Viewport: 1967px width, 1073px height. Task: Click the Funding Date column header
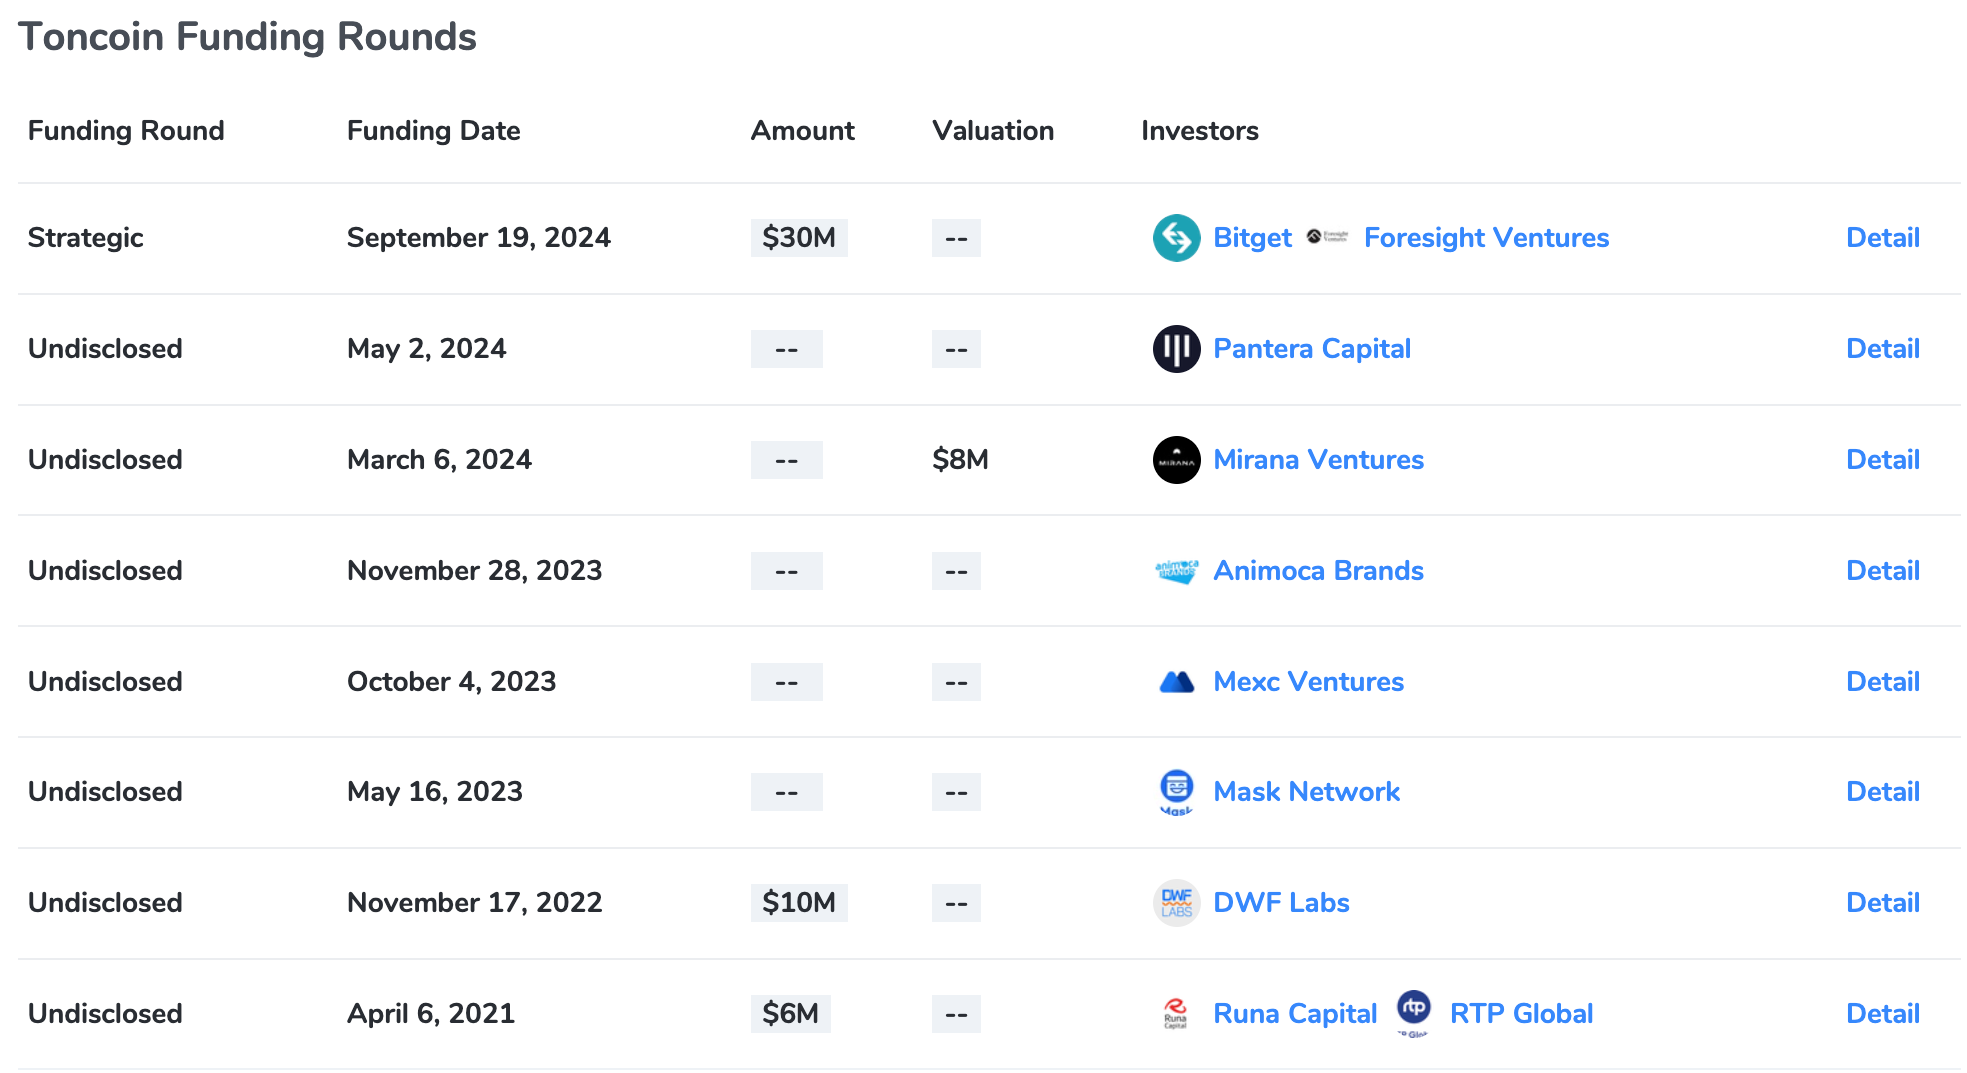[x=433, y=131]
